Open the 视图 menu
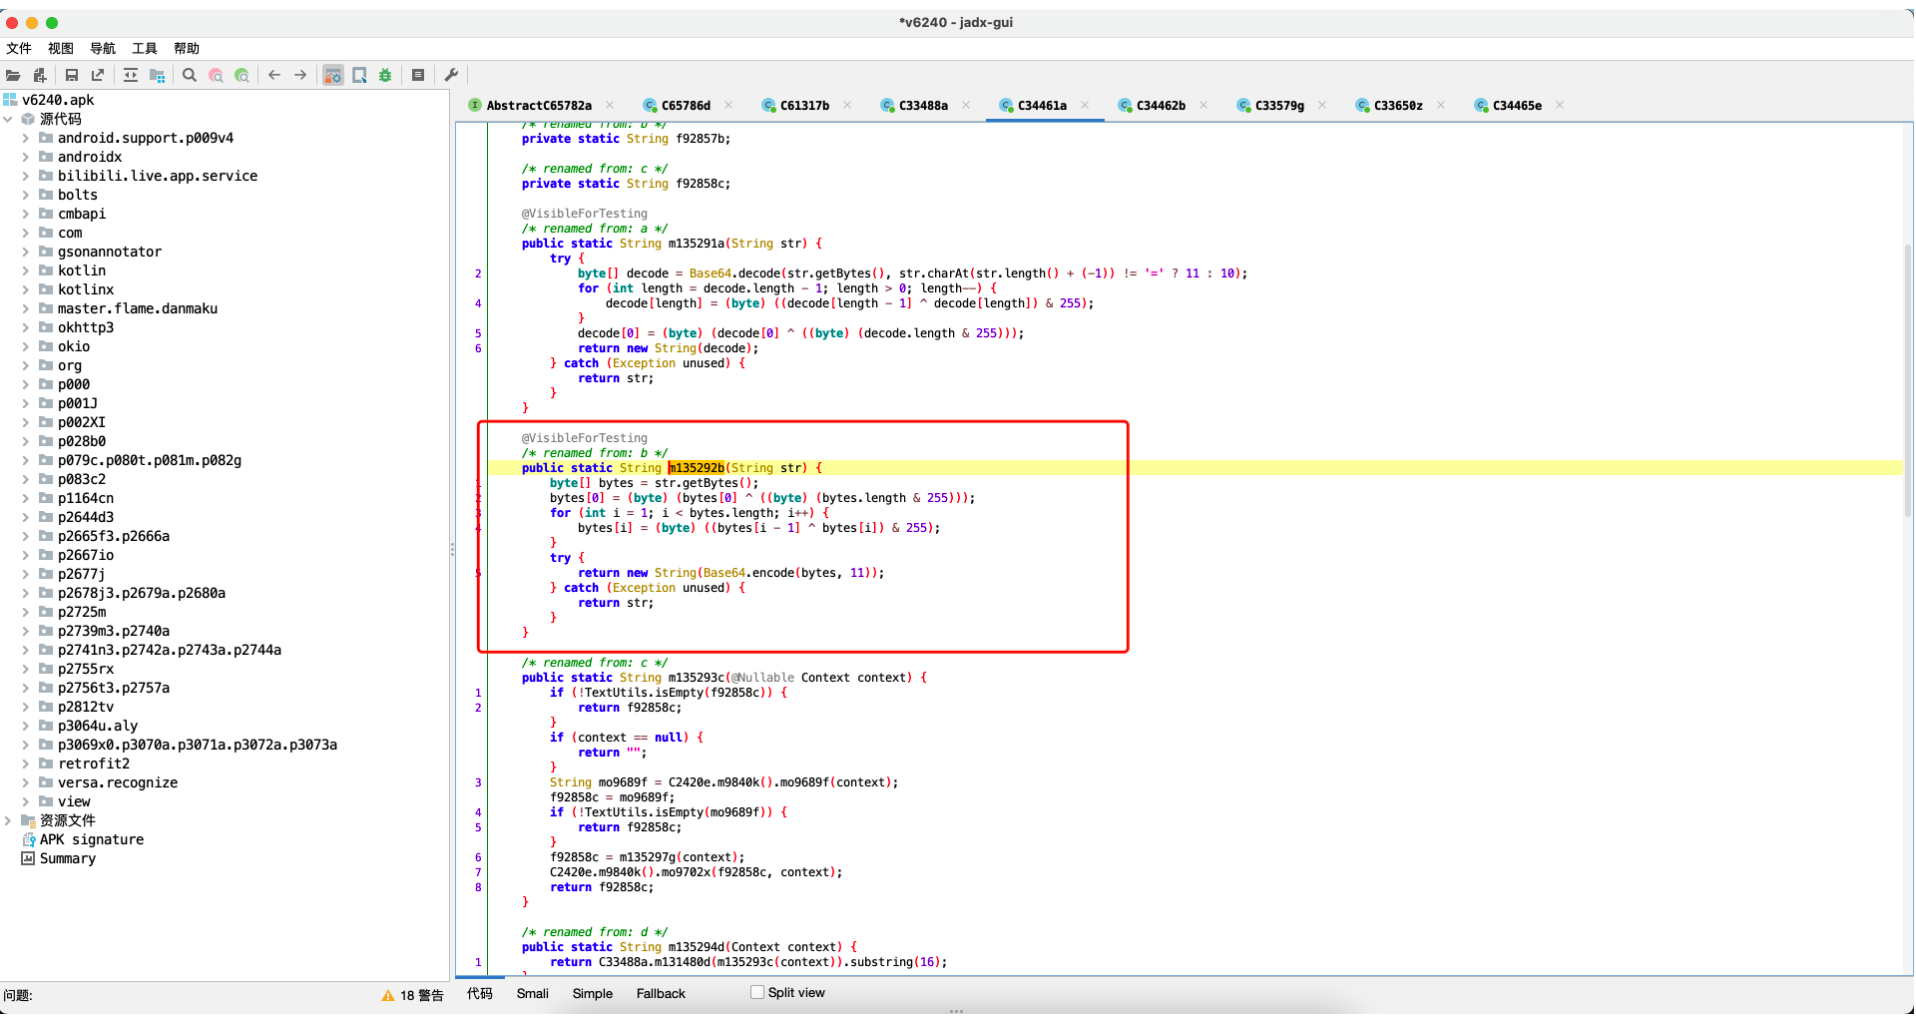 (61, 48)
